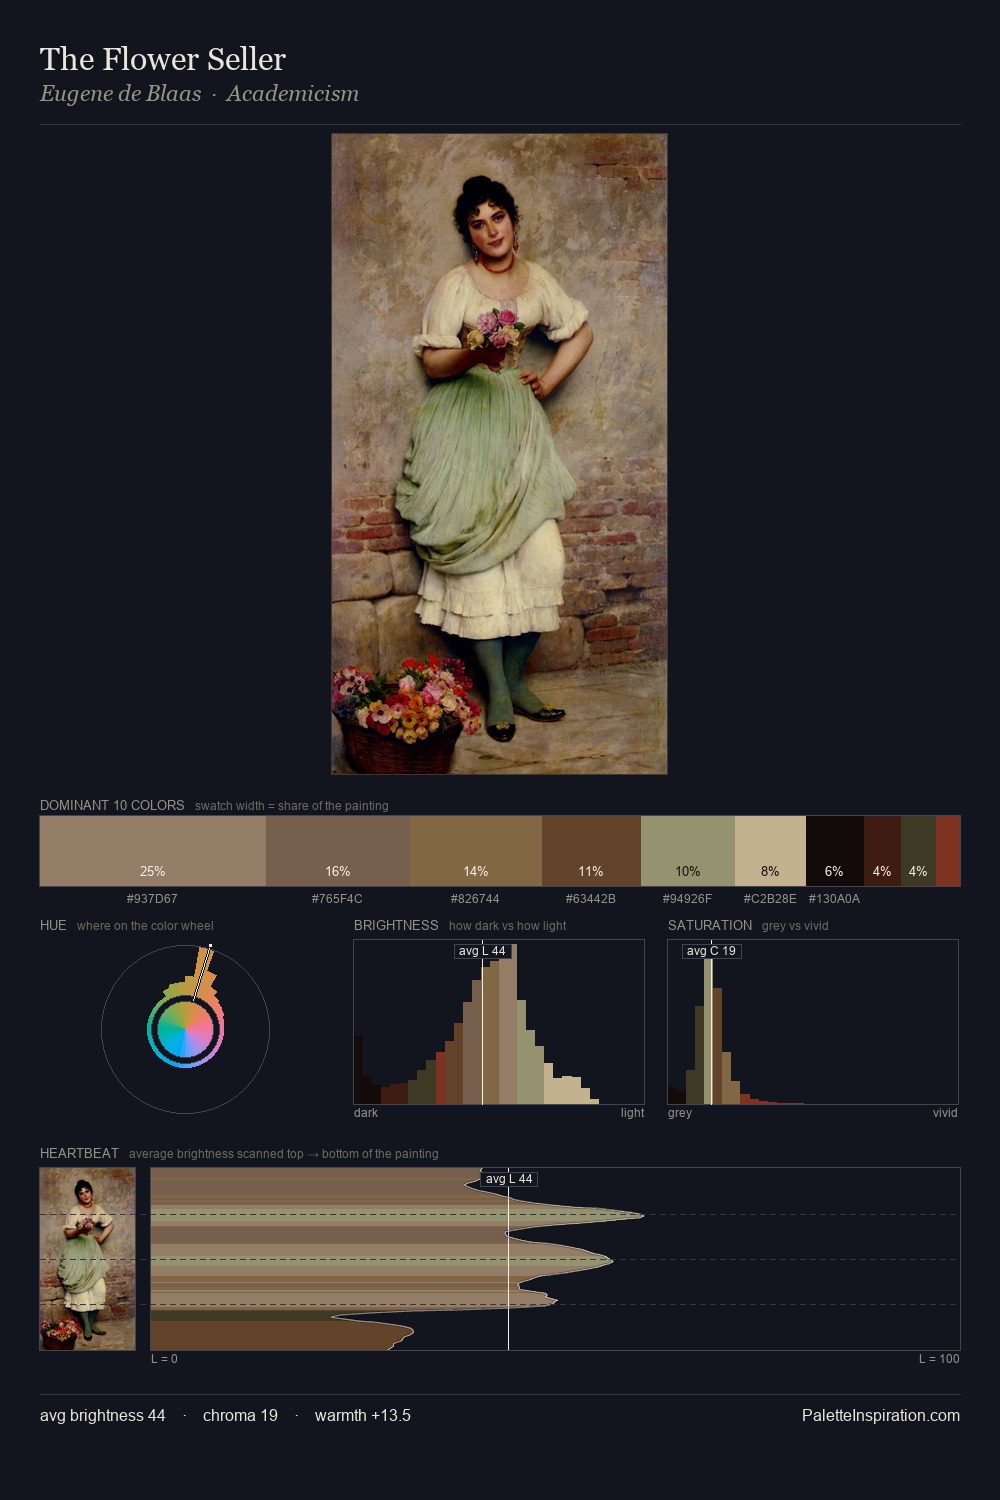Click 'warmth +13.5' in the footer
The width and height of the screenshot is (1000, 1500).
[x=363, y=1416]
